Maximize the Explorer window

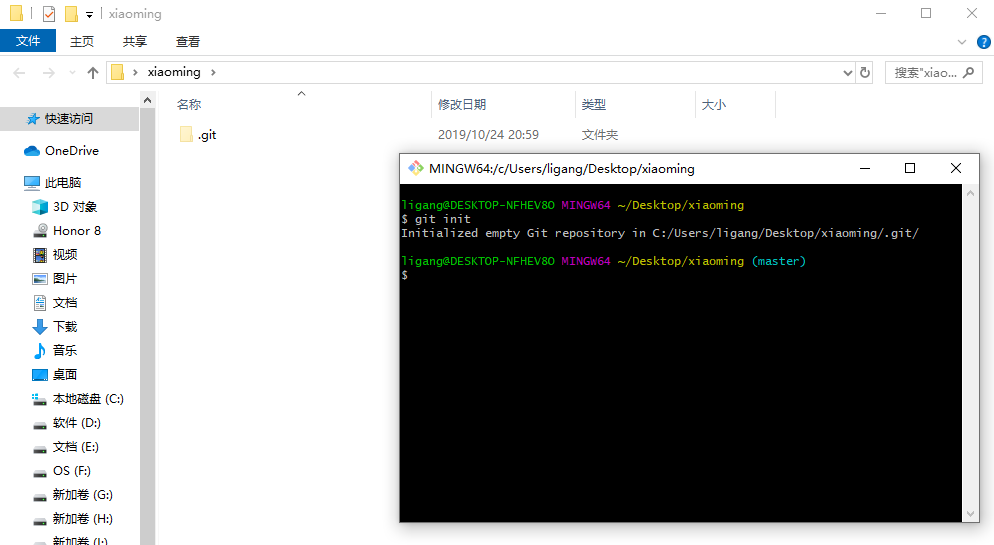pos(926,13)
